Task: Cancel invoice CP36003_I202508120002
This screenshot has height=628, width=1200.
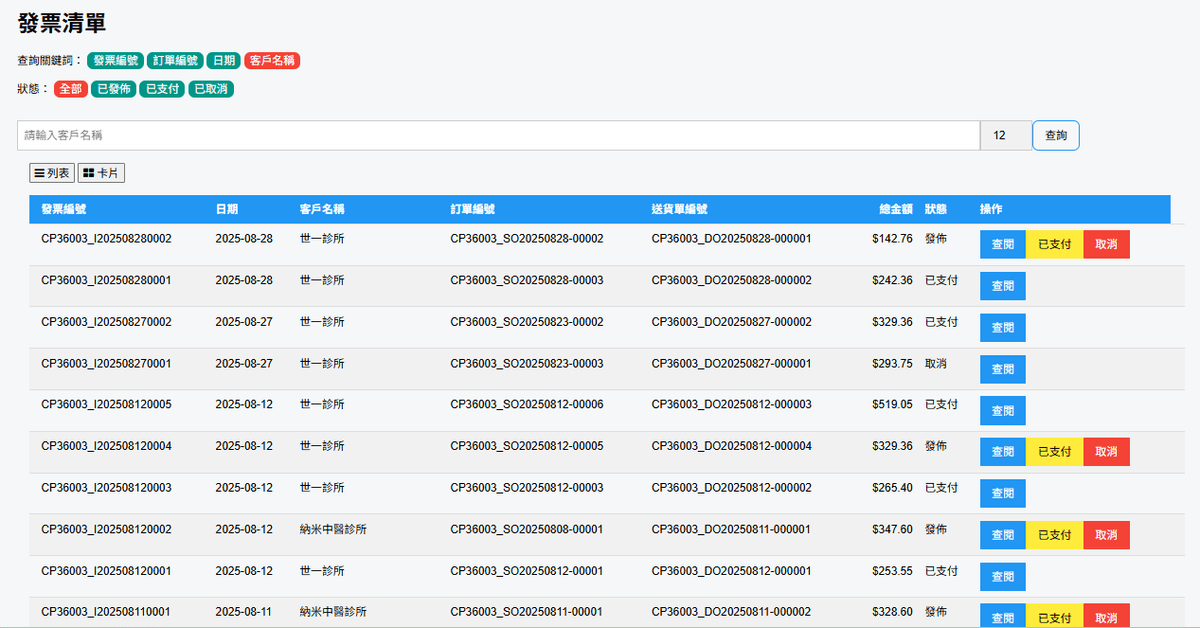Action: point(1106,535)
